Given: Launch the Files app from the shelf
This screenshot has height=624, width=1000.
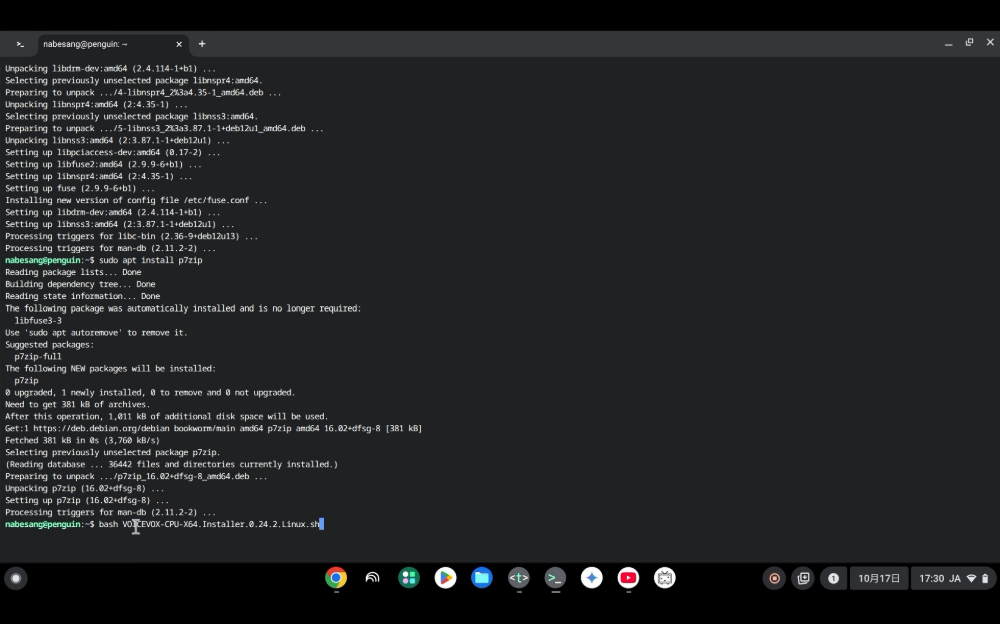Looking at the screenshot, I should pos(481,578).
